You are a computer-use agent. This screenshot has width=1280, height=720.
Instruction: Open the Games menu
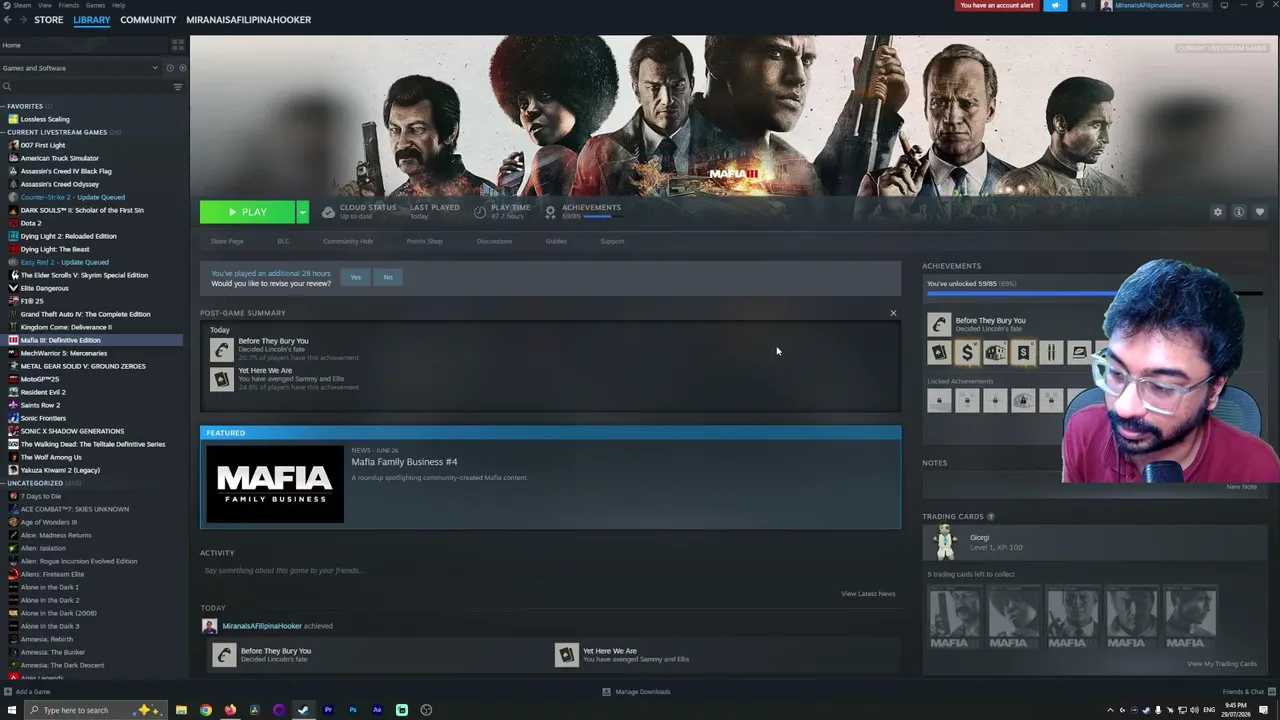click(x=96, y=5)
